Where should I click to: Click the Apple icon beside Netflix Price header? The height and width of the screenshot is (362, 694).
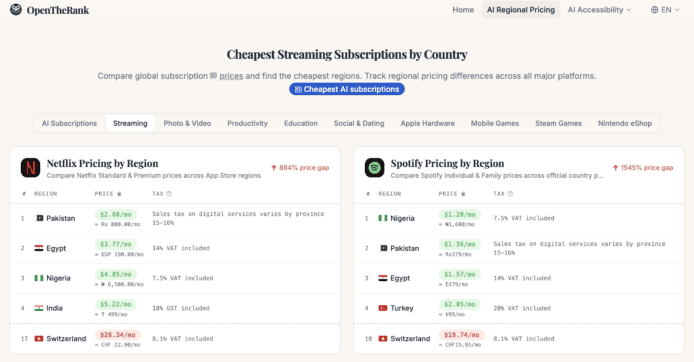pyautogui.click(x=119, y=194)
